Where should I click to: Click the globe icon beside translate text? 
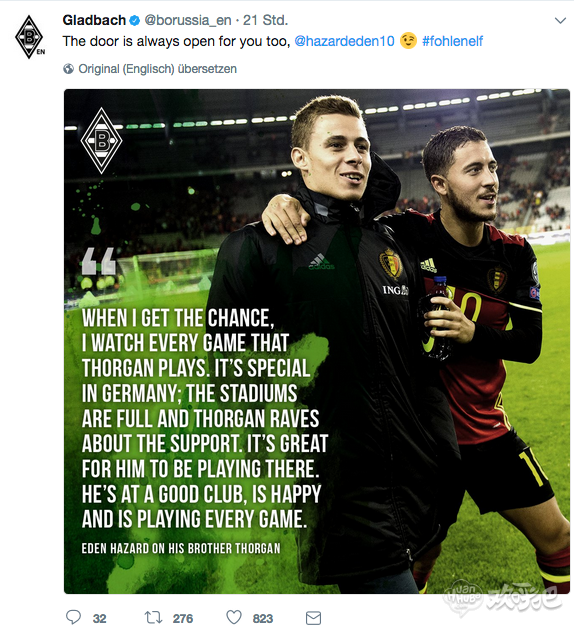pos(68,69)
